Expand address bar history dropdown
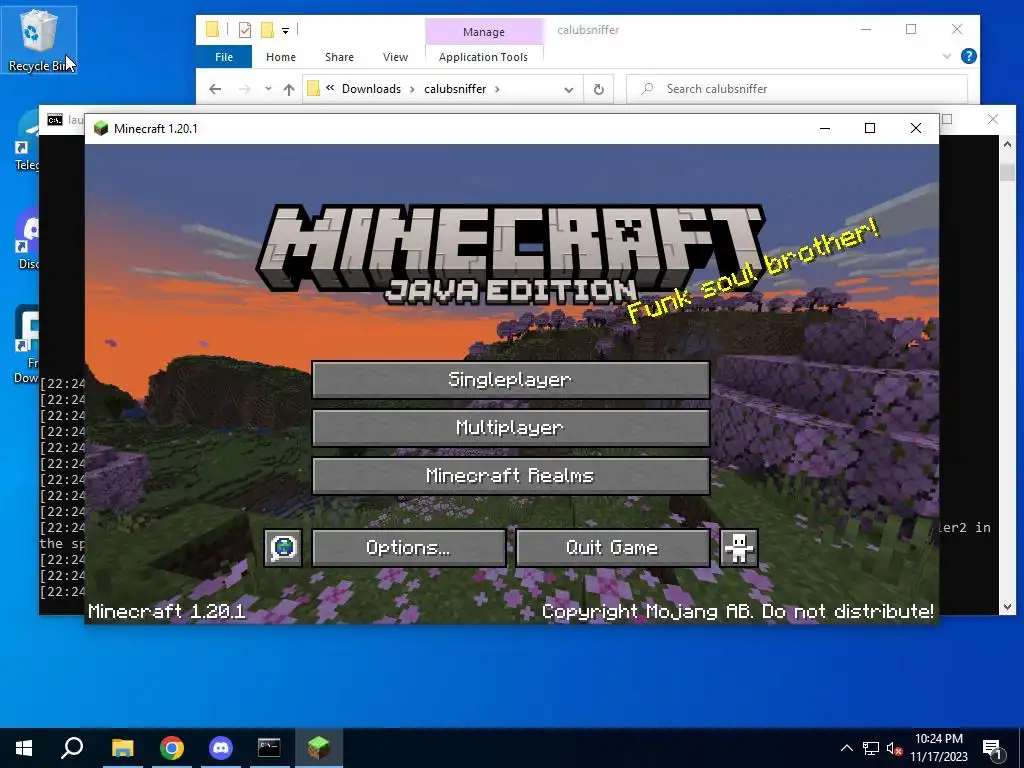This screenshot has height=768, width=1024. click(569, 89)
